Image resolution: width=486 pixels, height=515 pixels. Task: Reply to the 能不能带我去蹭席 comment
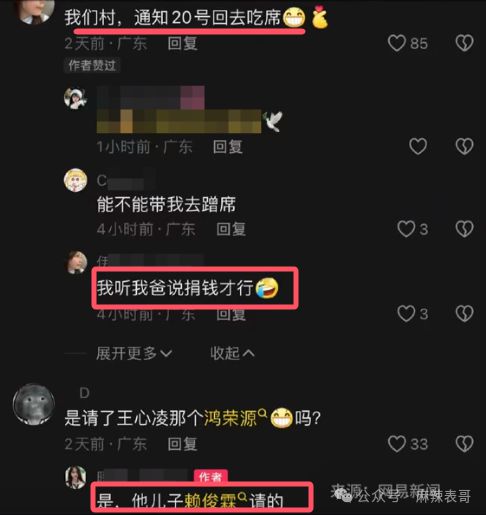pyautogui.click(x=231, y=229)
